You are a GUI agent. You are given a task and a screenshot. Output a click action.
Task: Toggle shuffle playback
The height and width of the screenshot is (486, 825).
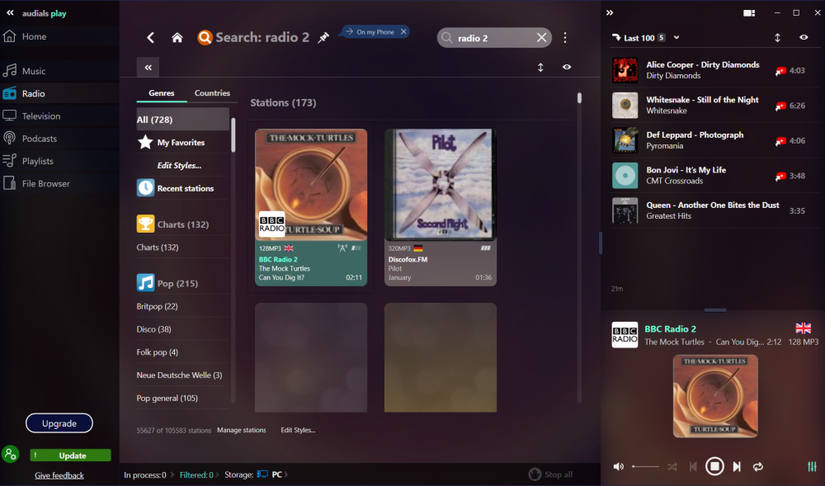(x=672, y=467)
